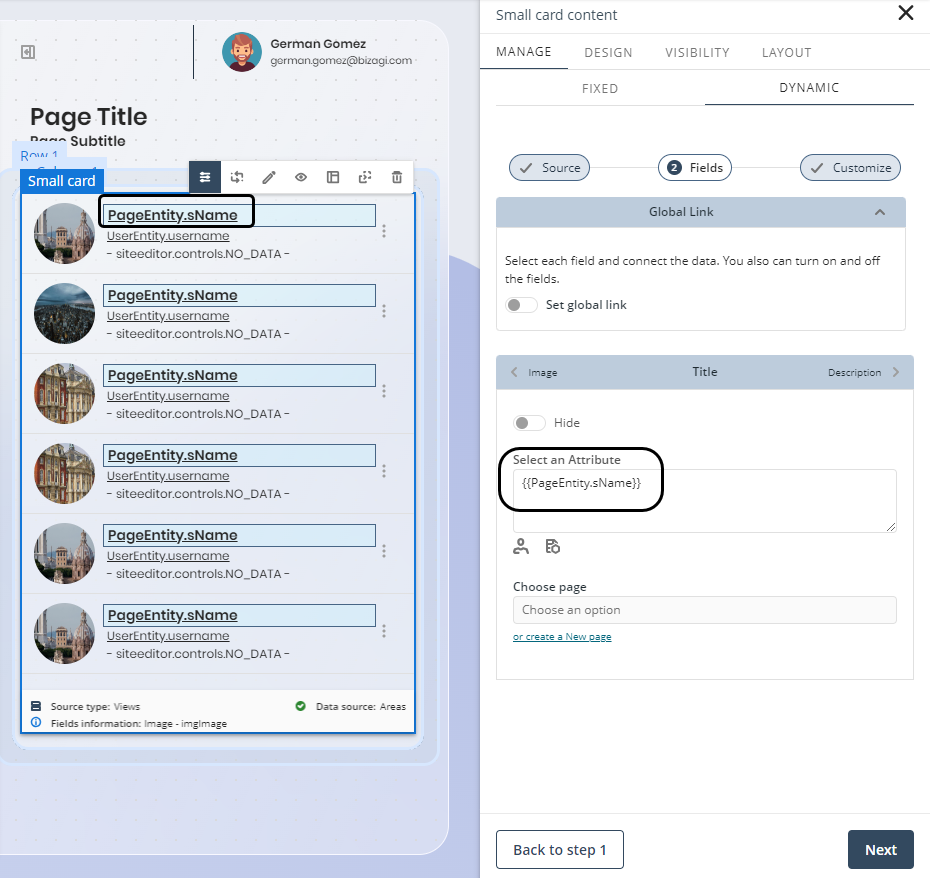Viewport: 930px width, 878px height.
Task: Click the data entity icon below attribute box
Action: coord(553,546)
